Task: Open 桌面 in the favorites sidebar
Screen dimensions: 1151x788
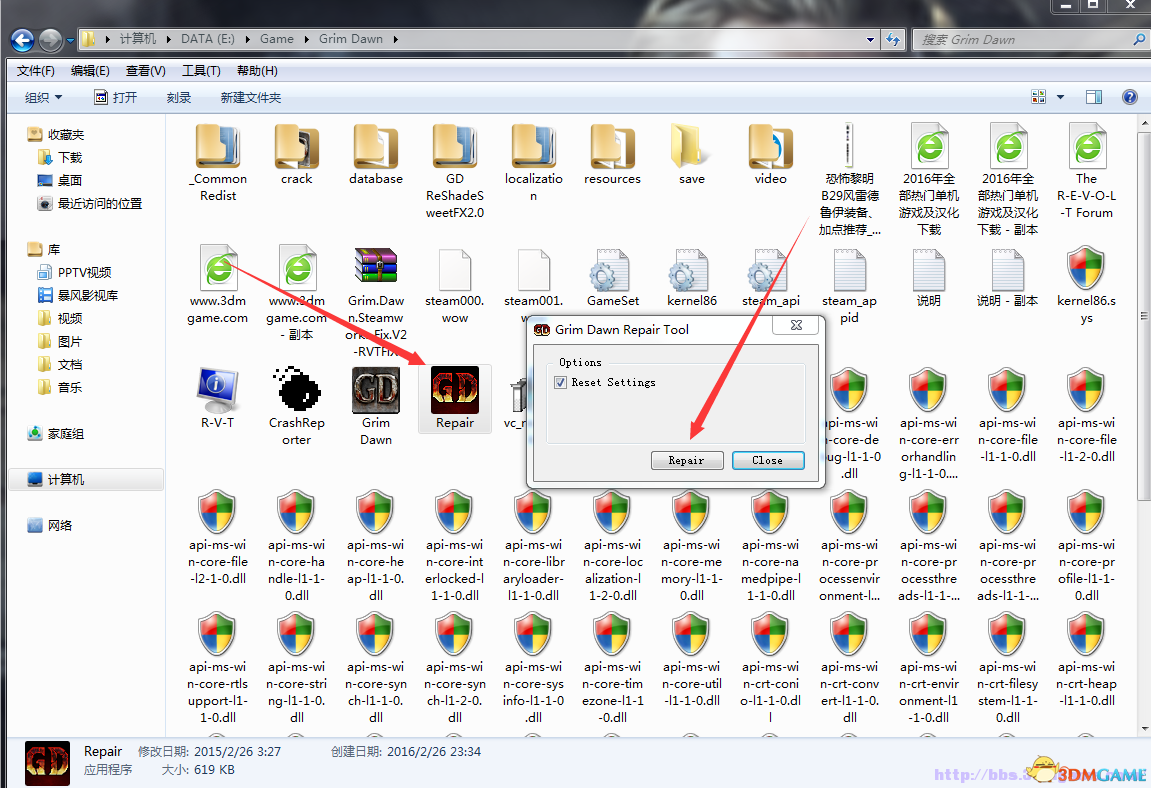Action: pos(60,180)
